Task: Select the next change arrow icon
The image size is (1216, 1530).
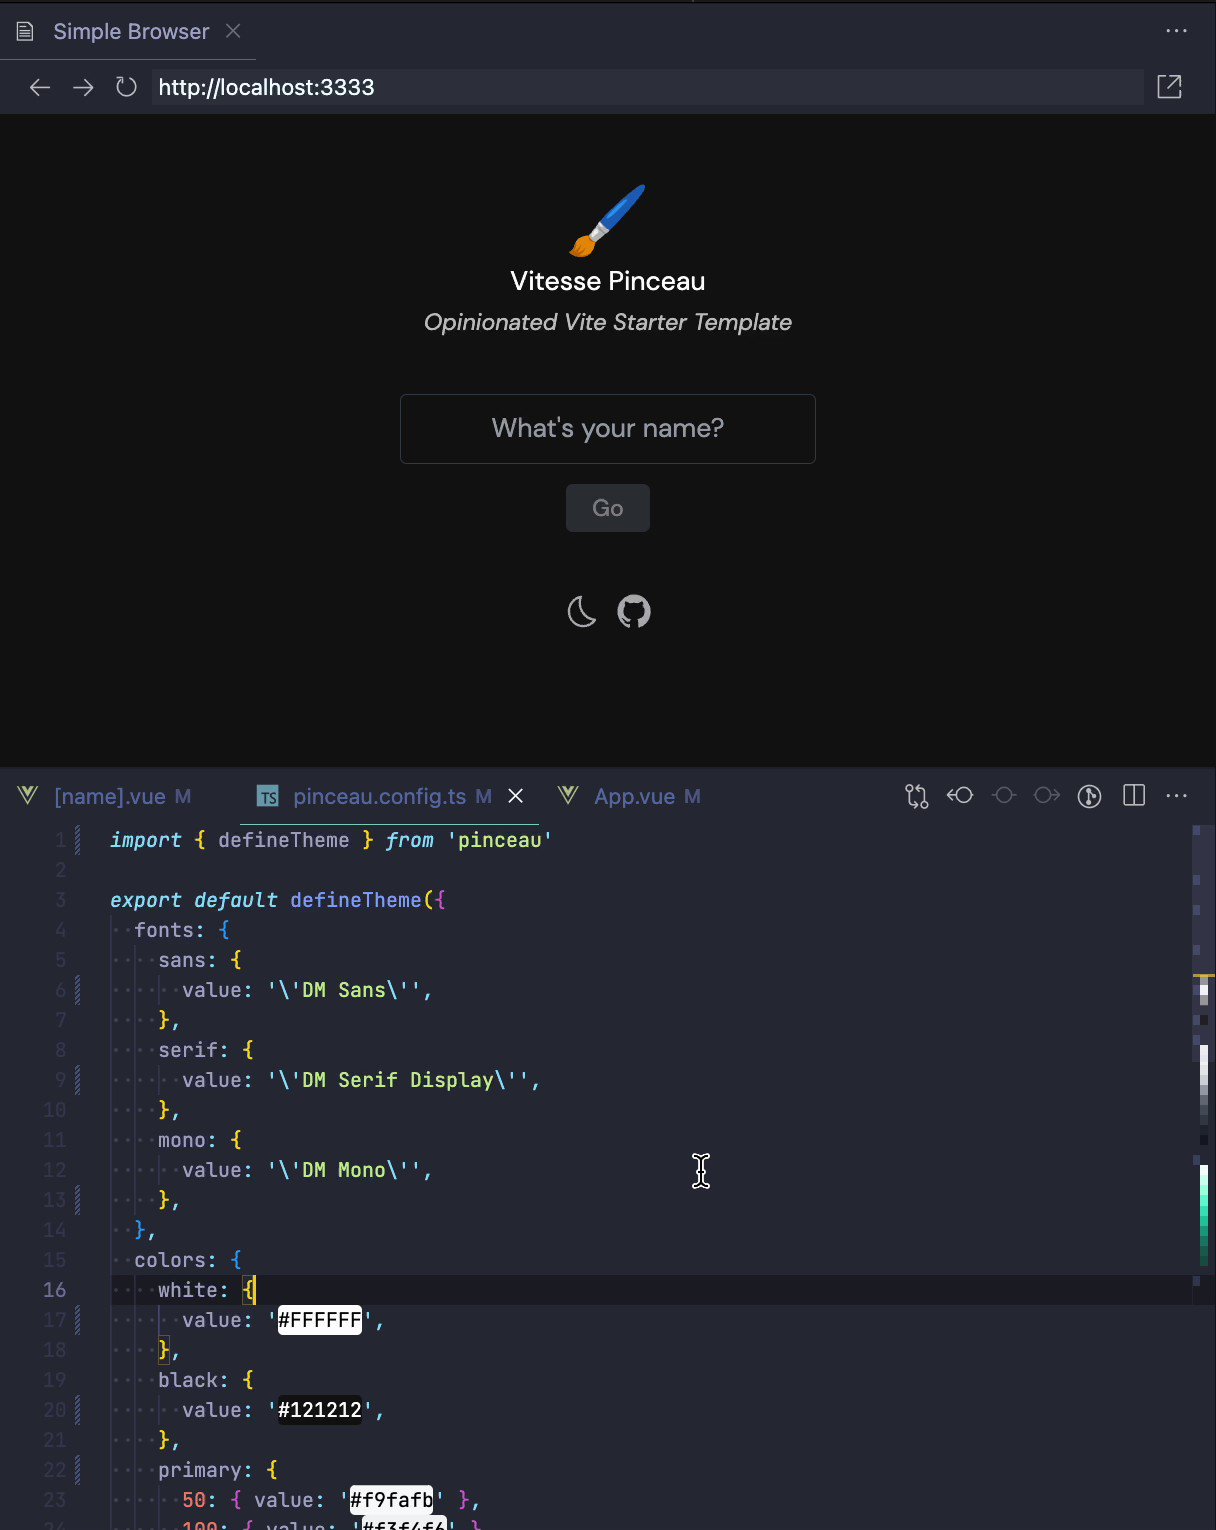Action: 1047,796
